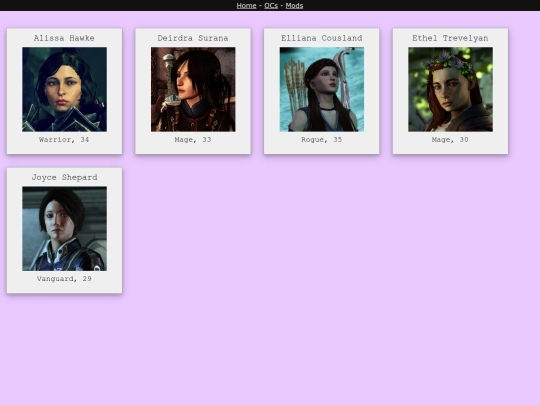Open Joyce Shepard portrait thumbnail
Viewport: 540px width, 405px height.
[x=64, y=229]
